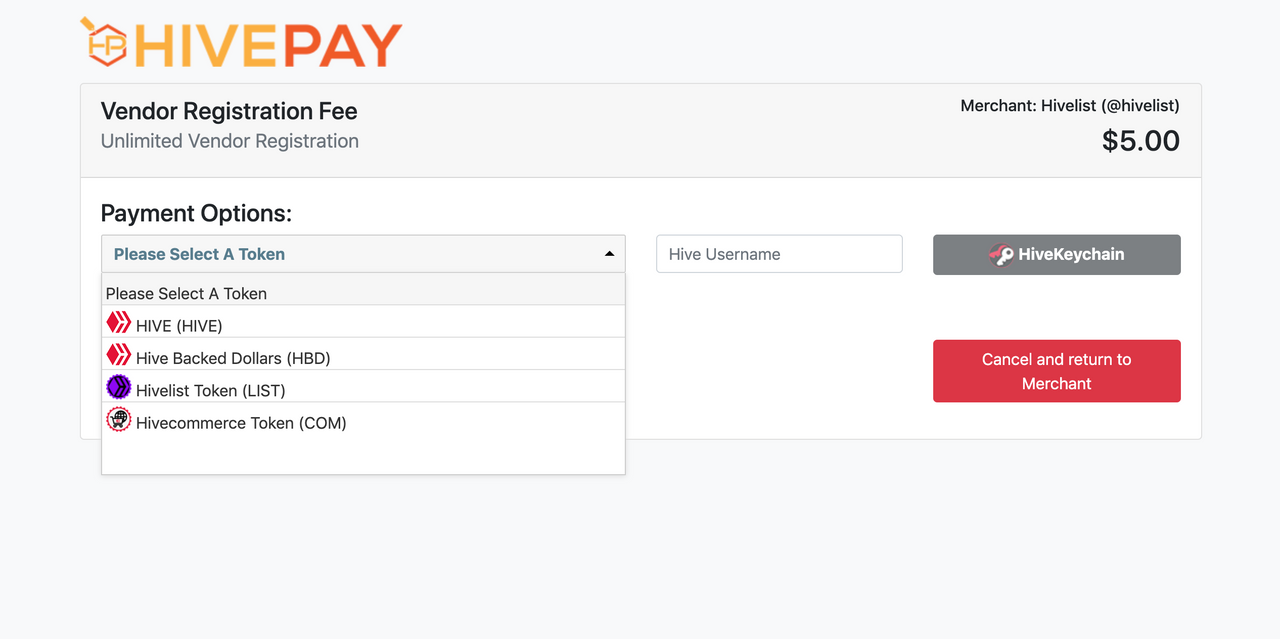The height and width of the screenshot is (639, 1280).
Task: Click the Vendor Registration Fee heading
Action: [x=229, y=111]
